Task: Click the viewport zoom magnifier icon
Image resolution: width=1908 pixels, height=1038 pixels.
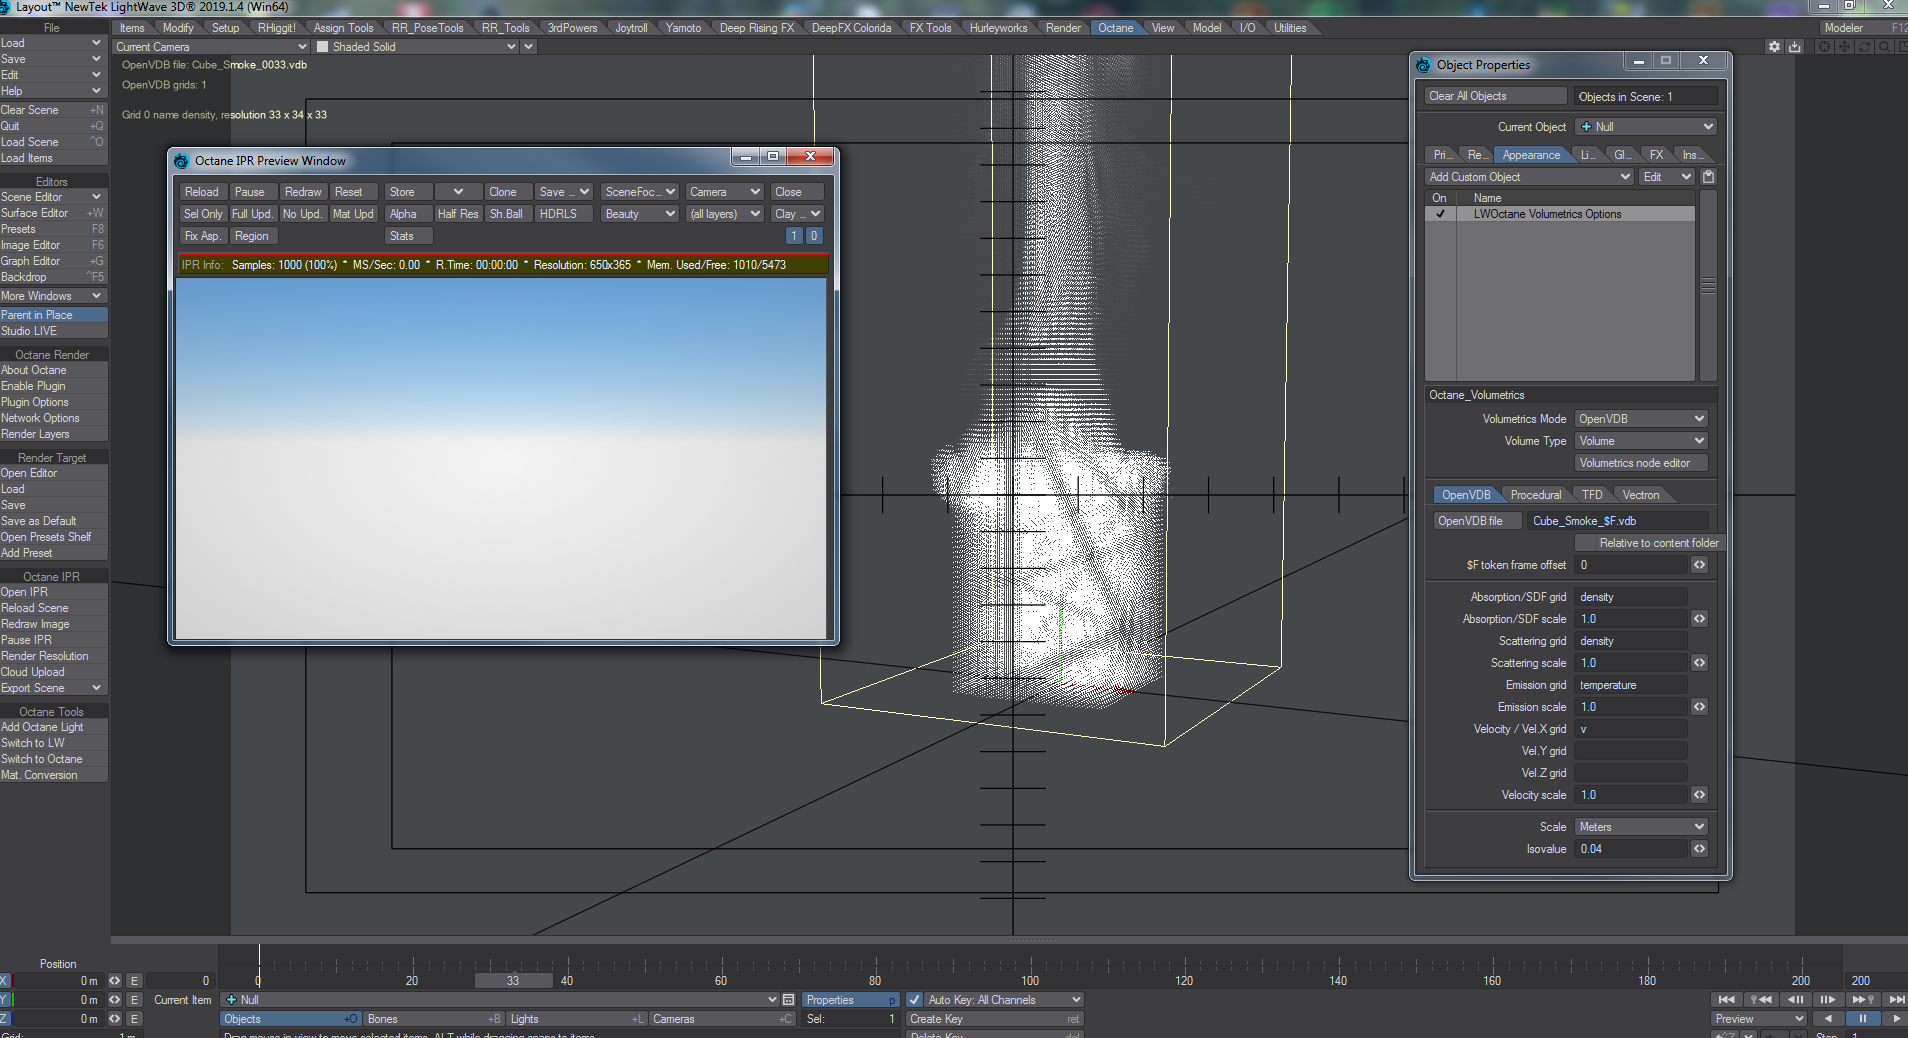Action: pyautogui.click(x=1884, y=47)
